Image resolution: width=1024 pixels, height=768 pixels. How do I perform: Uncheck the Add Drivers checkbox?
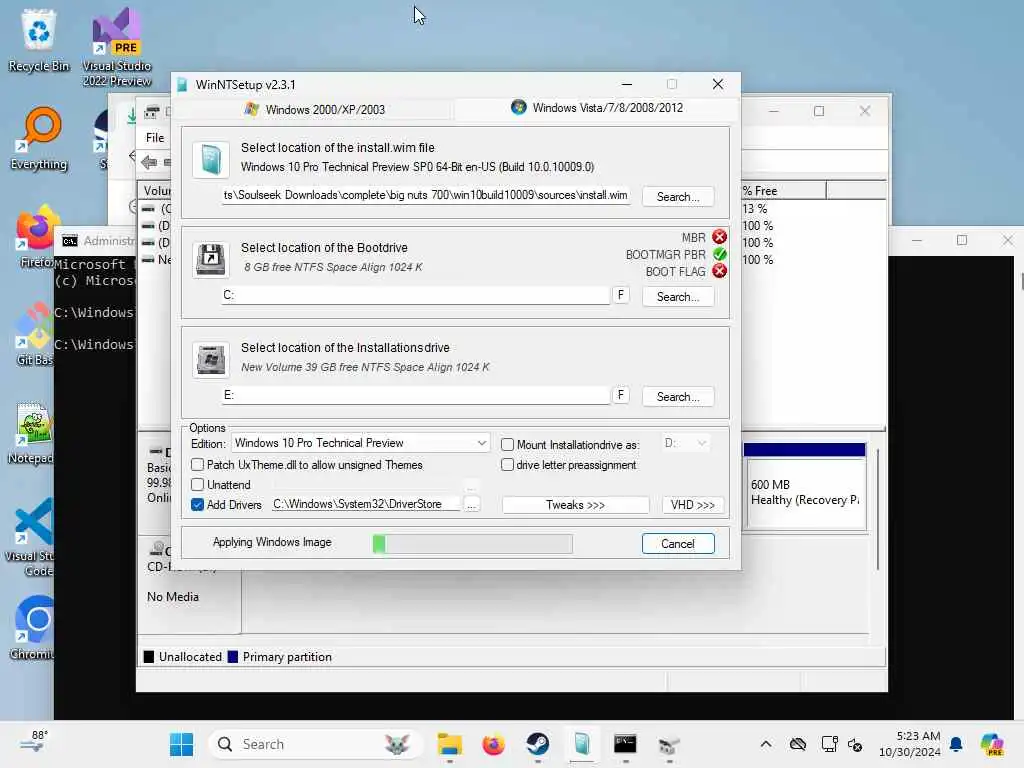[x=197, y=505]
